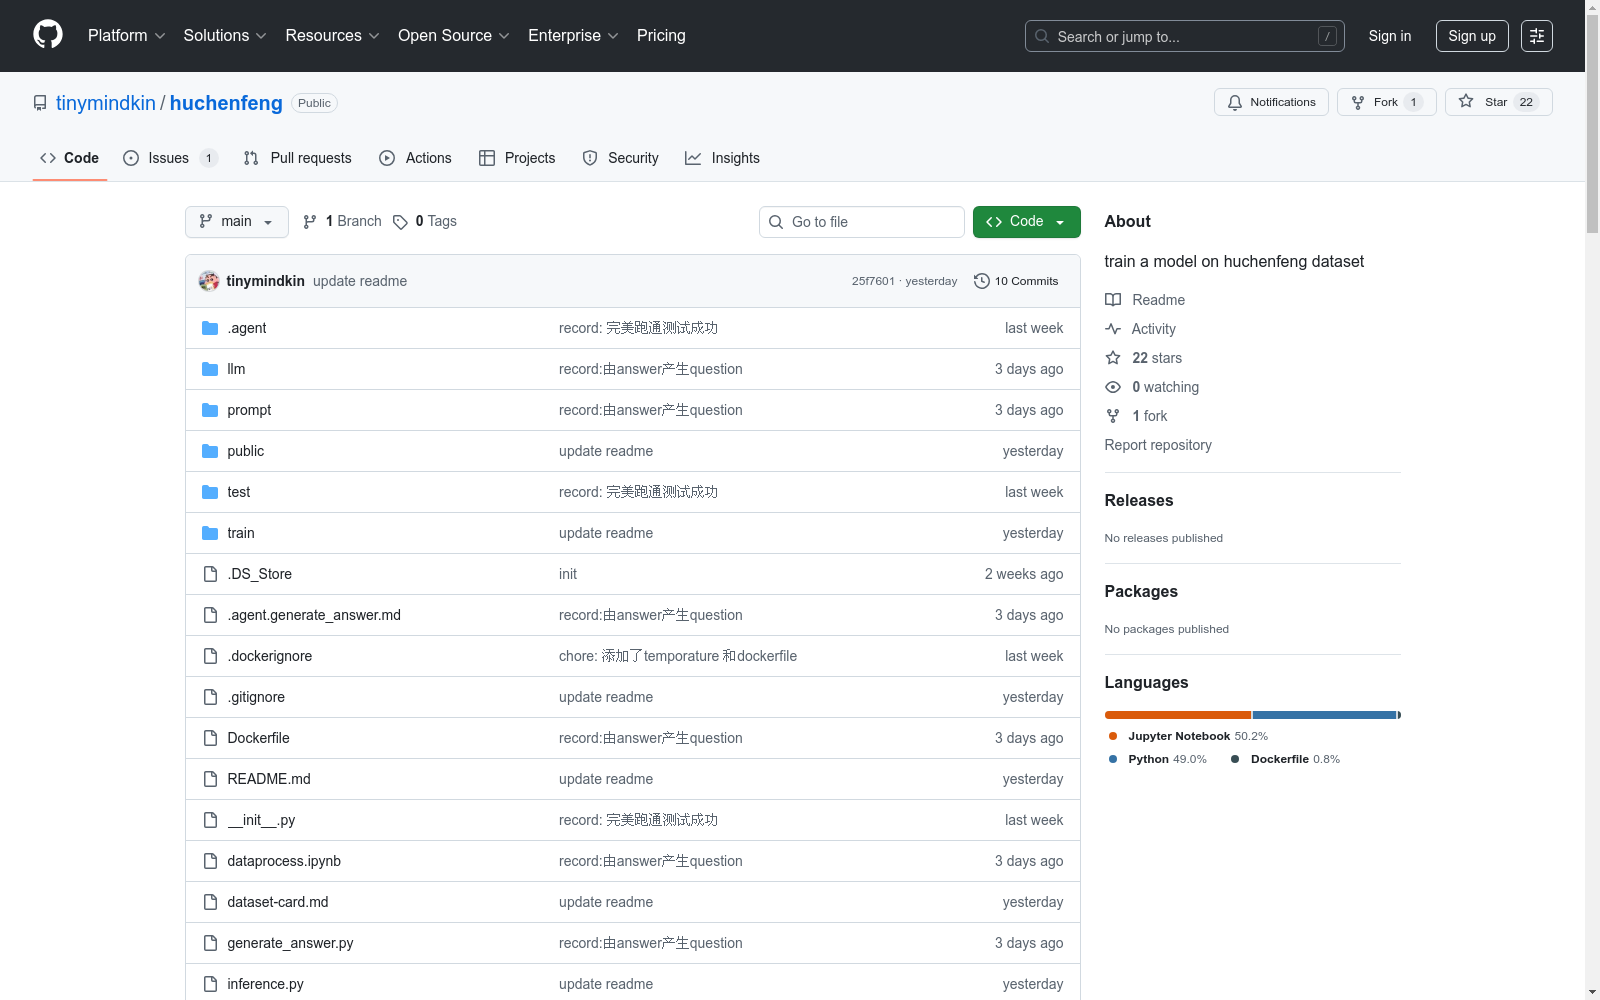Click the repository icon before tinymindkin
The height and width of the screenshot is (1000, 1600).
(x=40, y=103)
